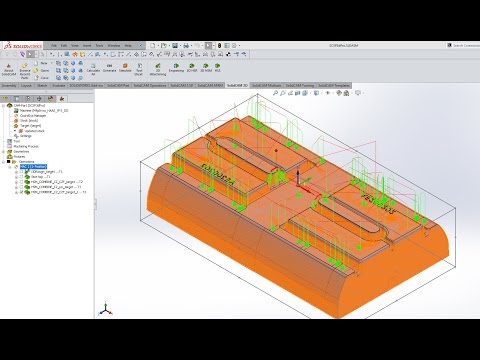Select the 3D HSR operation icon
The image size is (480, 360).
pos(192,68)
